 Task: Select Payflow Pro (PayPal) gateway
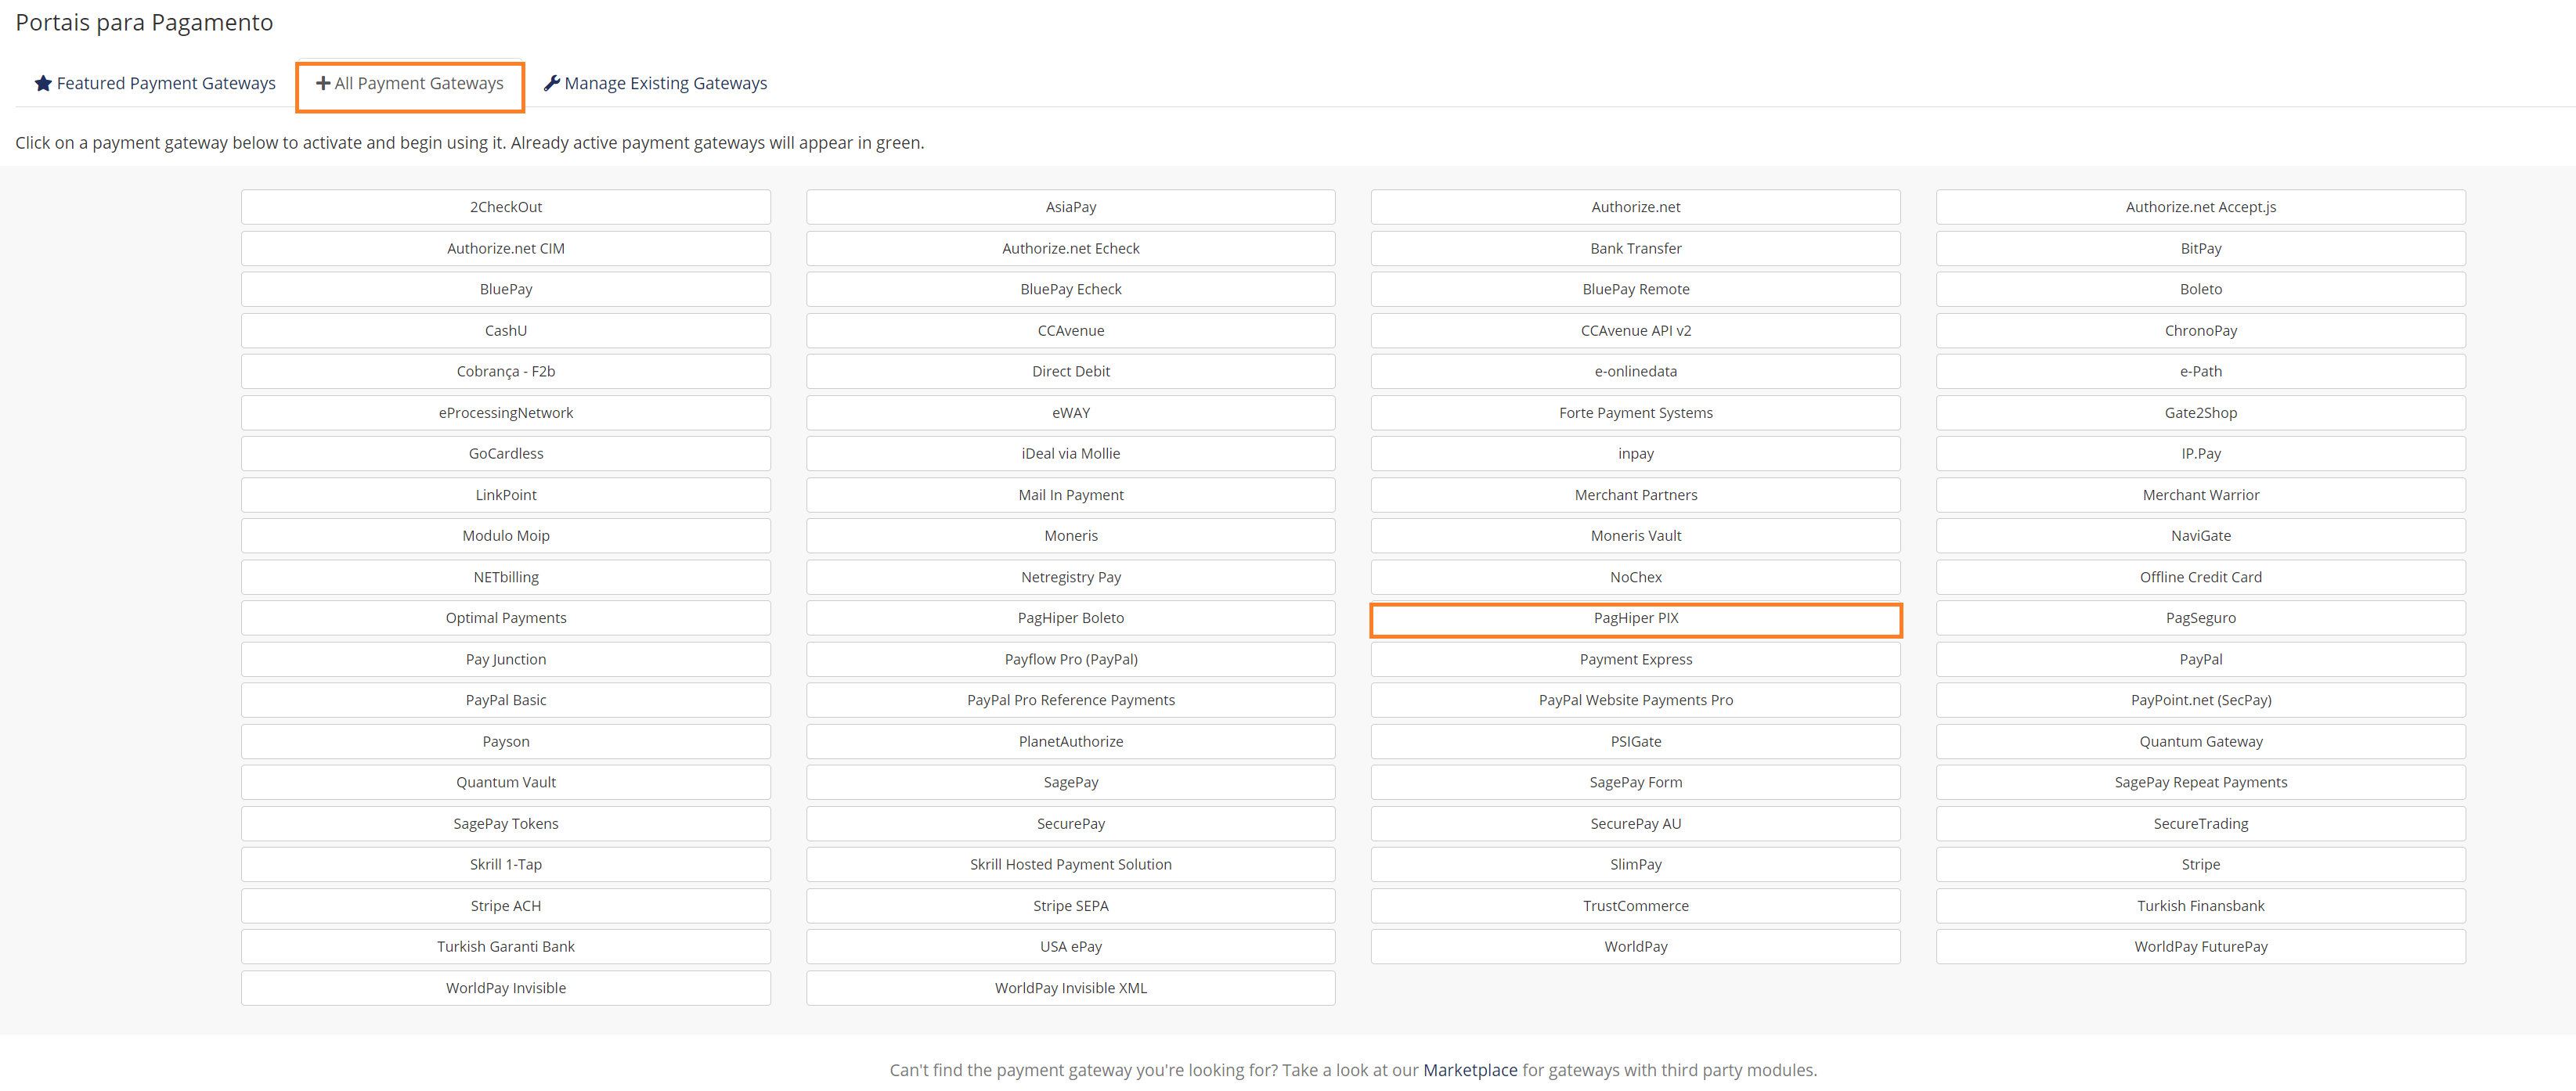point(1071,659)
